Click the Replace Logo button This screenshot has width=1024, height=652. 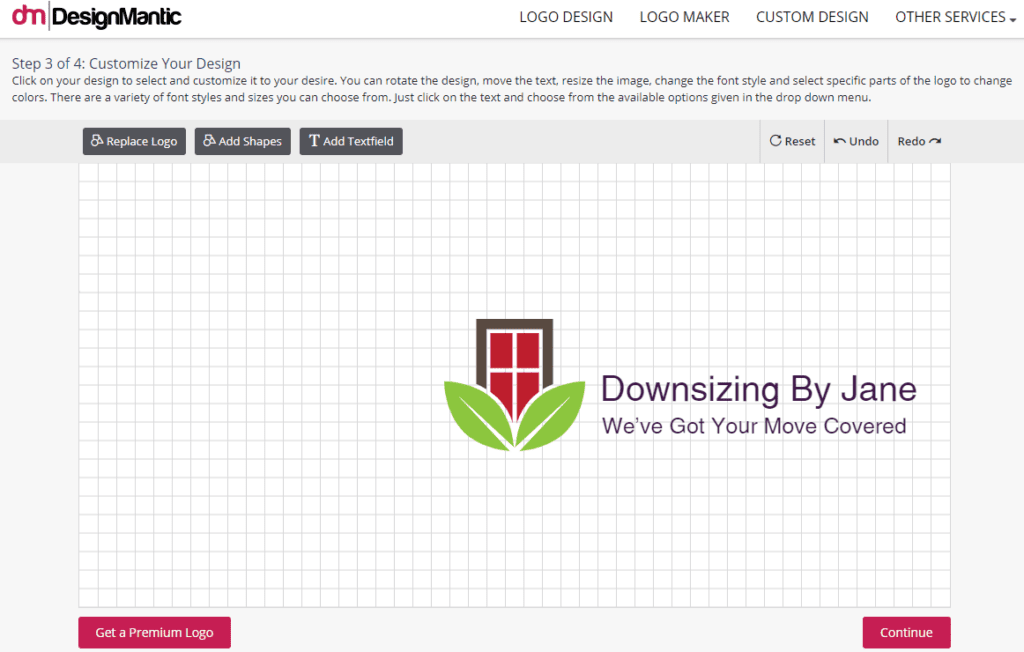(135, 141)
